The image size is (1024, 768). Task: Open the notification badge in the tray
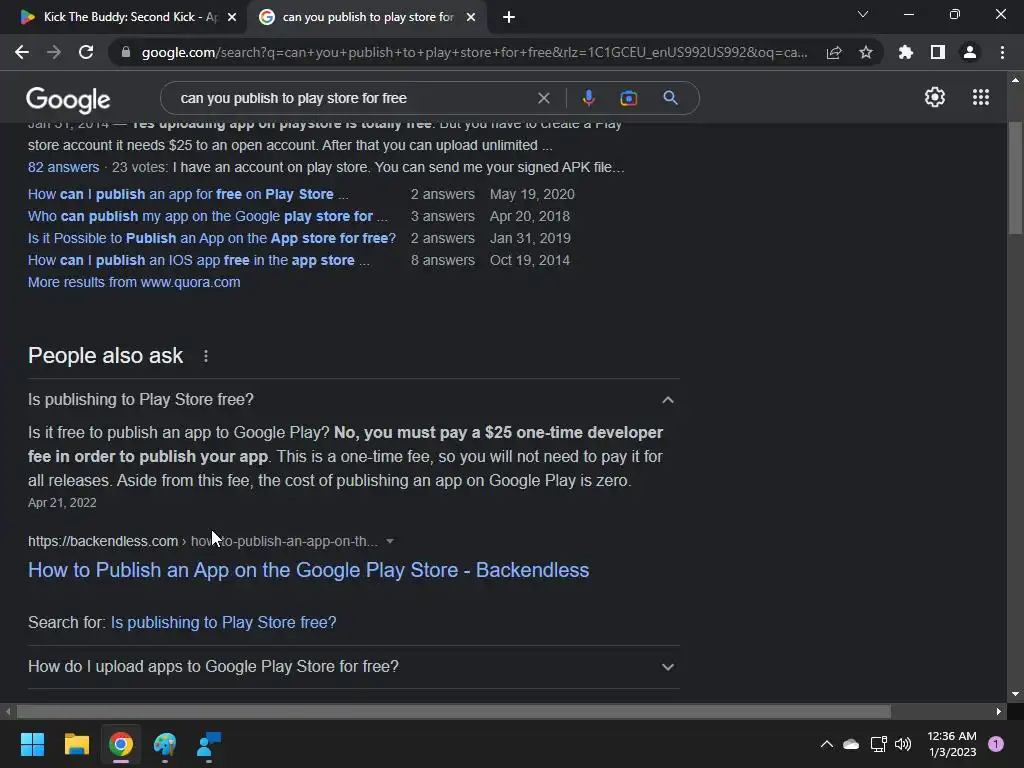[x=996, y=744]
